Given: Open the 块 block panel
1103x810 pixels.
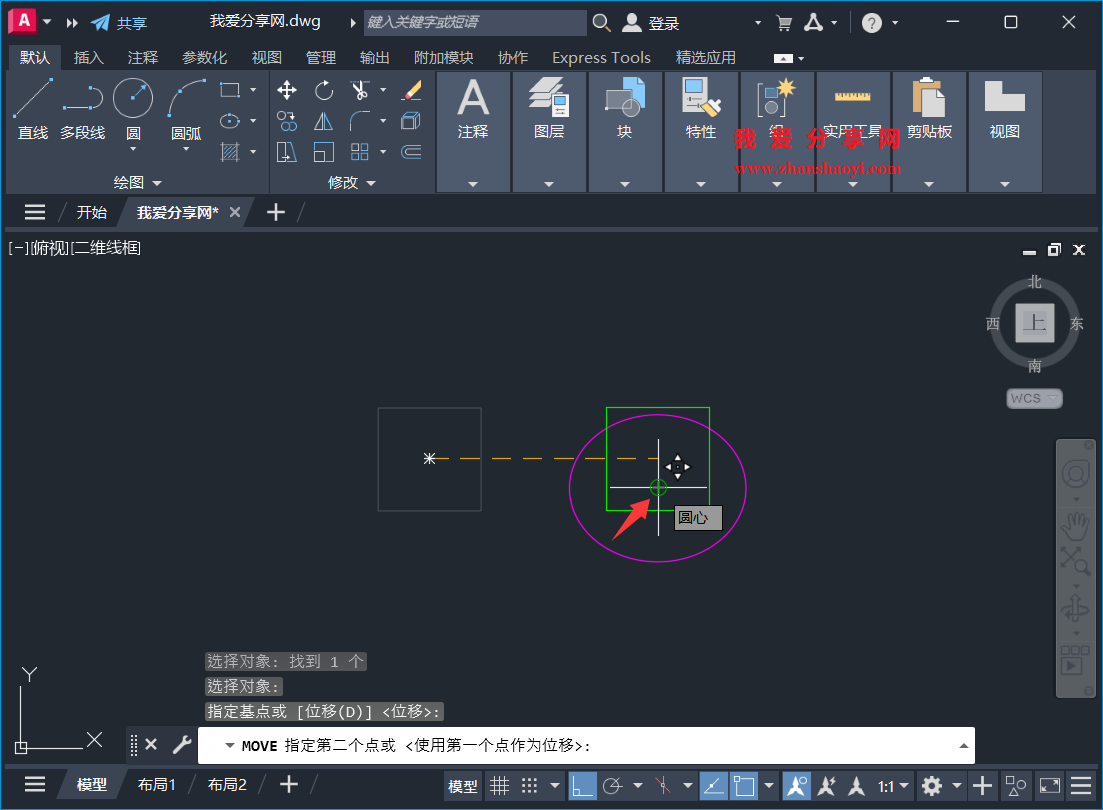Looking at the screenshot, I should (x=625, y=132).
